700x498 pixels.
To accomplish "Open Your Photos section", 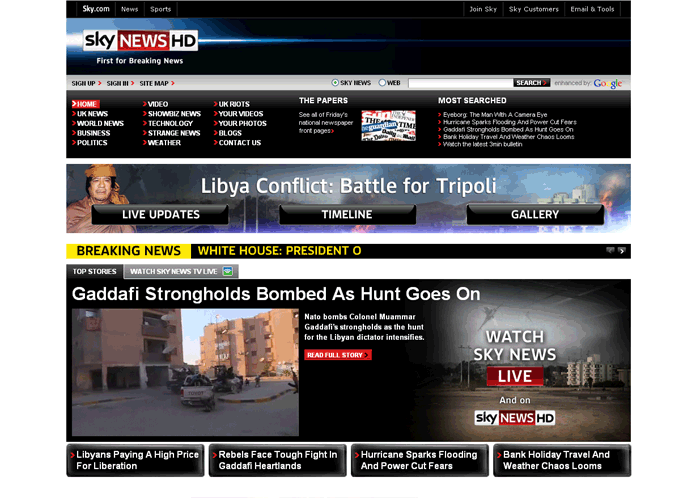I will pyautogui.click(x=240, y=124).
